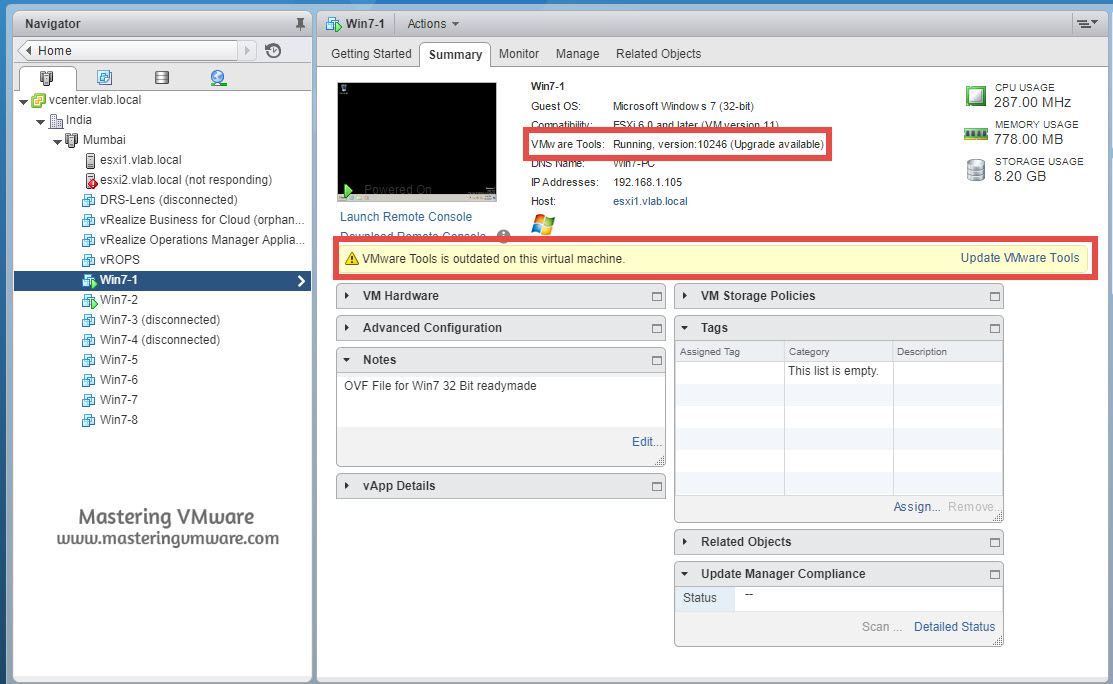Assign a tag via Assign link

pos(916,507)
